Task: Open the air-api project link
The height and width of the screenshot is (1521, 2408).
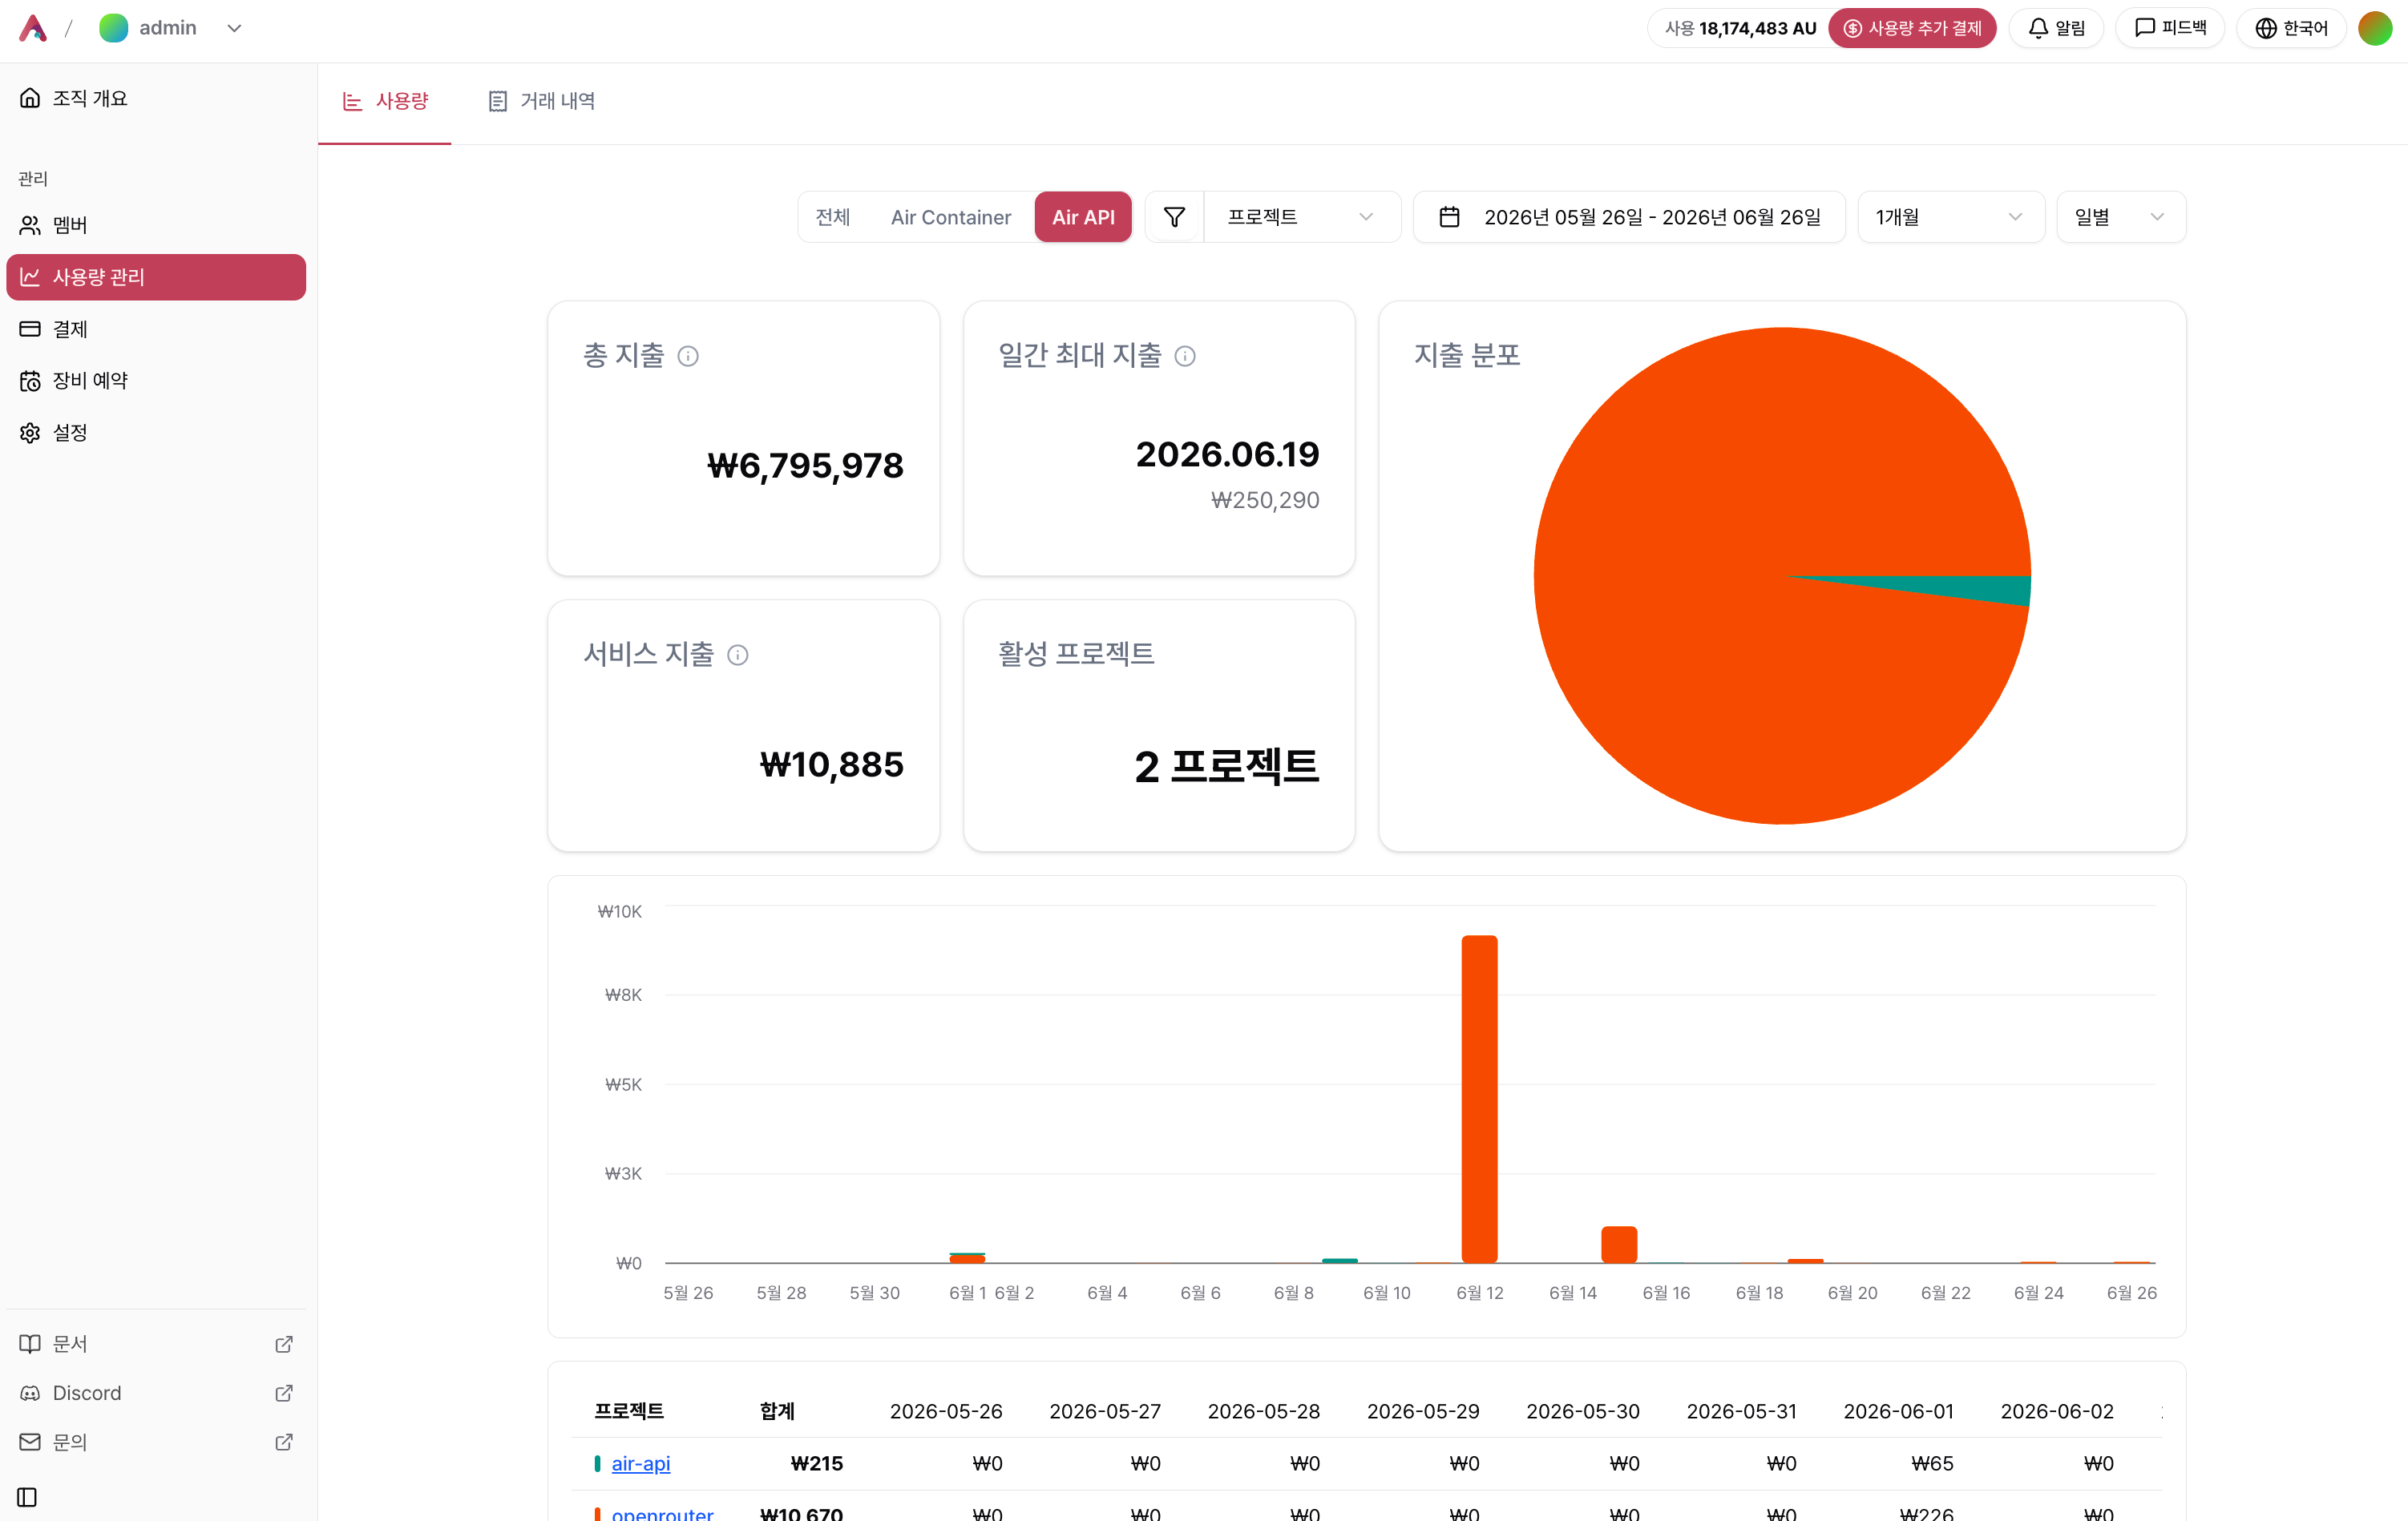Action: click(x=641, y=1464)
